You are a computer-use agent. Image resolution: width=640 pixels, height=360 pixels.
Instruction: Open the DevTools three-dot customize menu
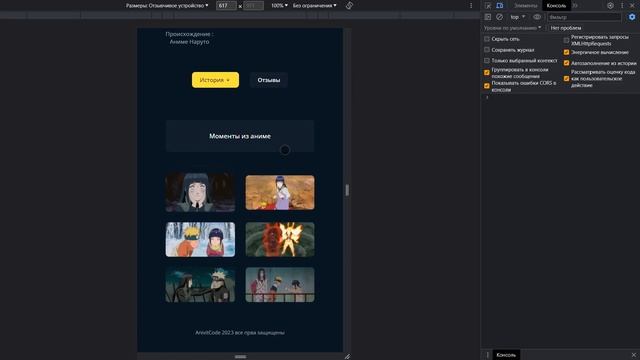[622, 6]
